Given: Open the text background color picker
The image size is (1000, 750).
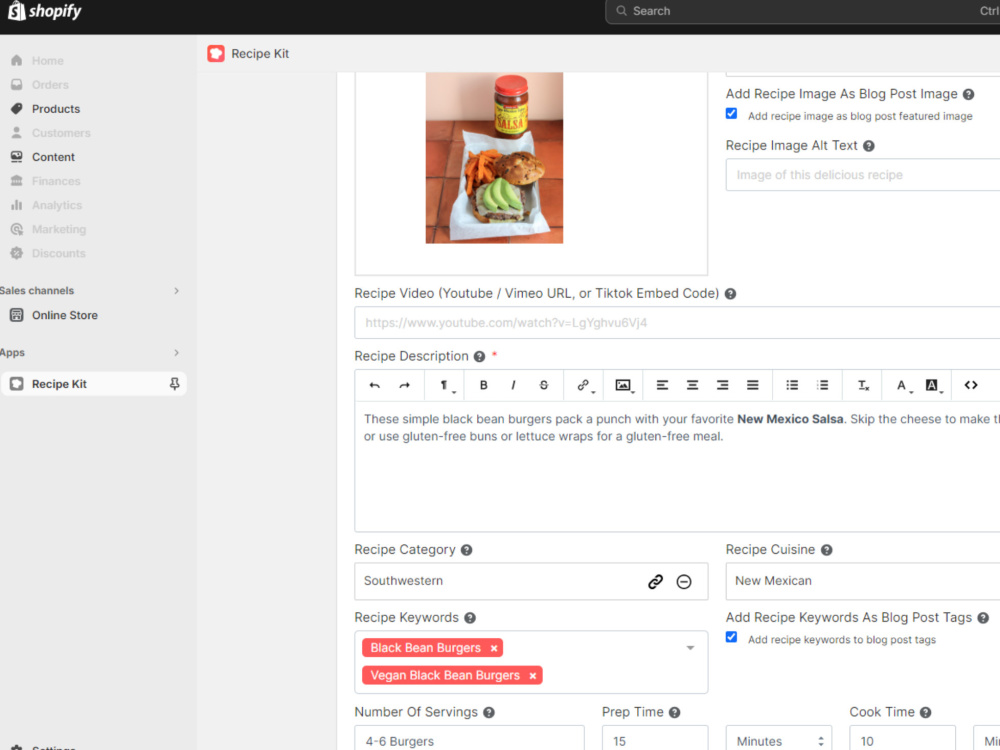Looking at the screenshot, I should pyautogui.click(x=933, y=385).
